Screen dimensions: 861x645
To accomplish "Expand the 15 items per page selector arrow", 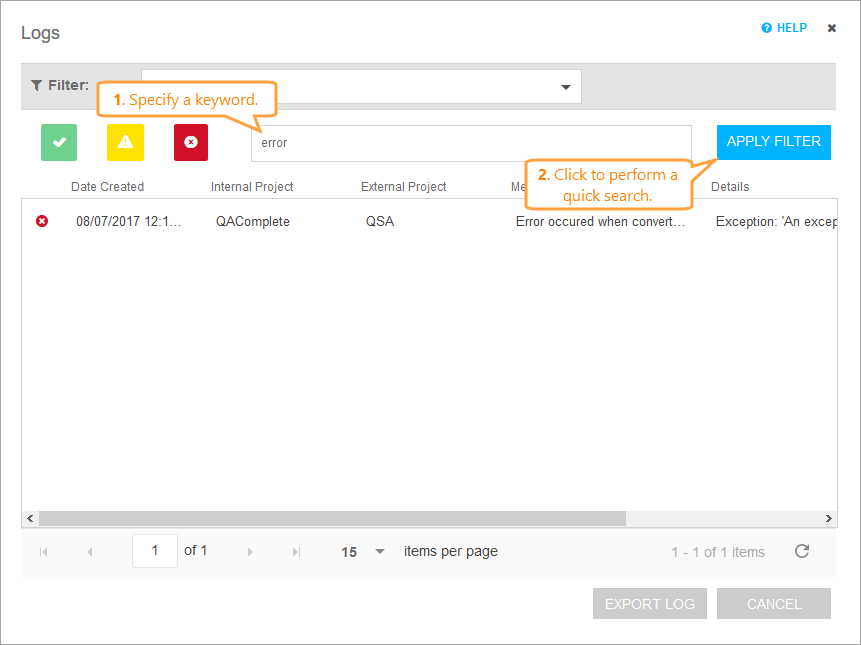I will [379, 550].
